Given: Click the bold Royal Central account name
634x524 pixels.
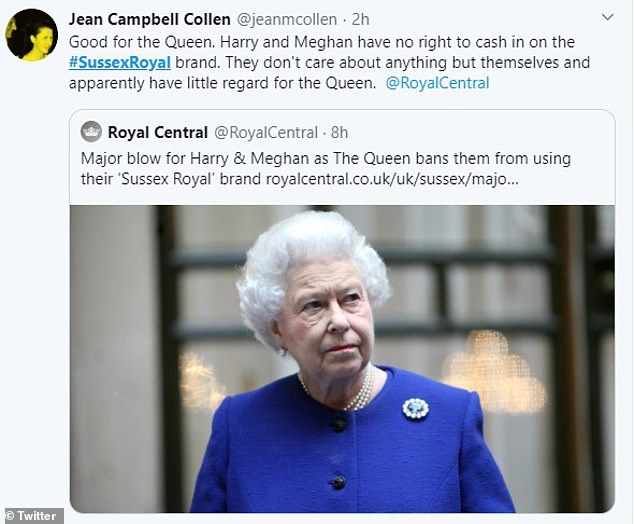Looking at the screenshot, I should [x=155, y=132].
